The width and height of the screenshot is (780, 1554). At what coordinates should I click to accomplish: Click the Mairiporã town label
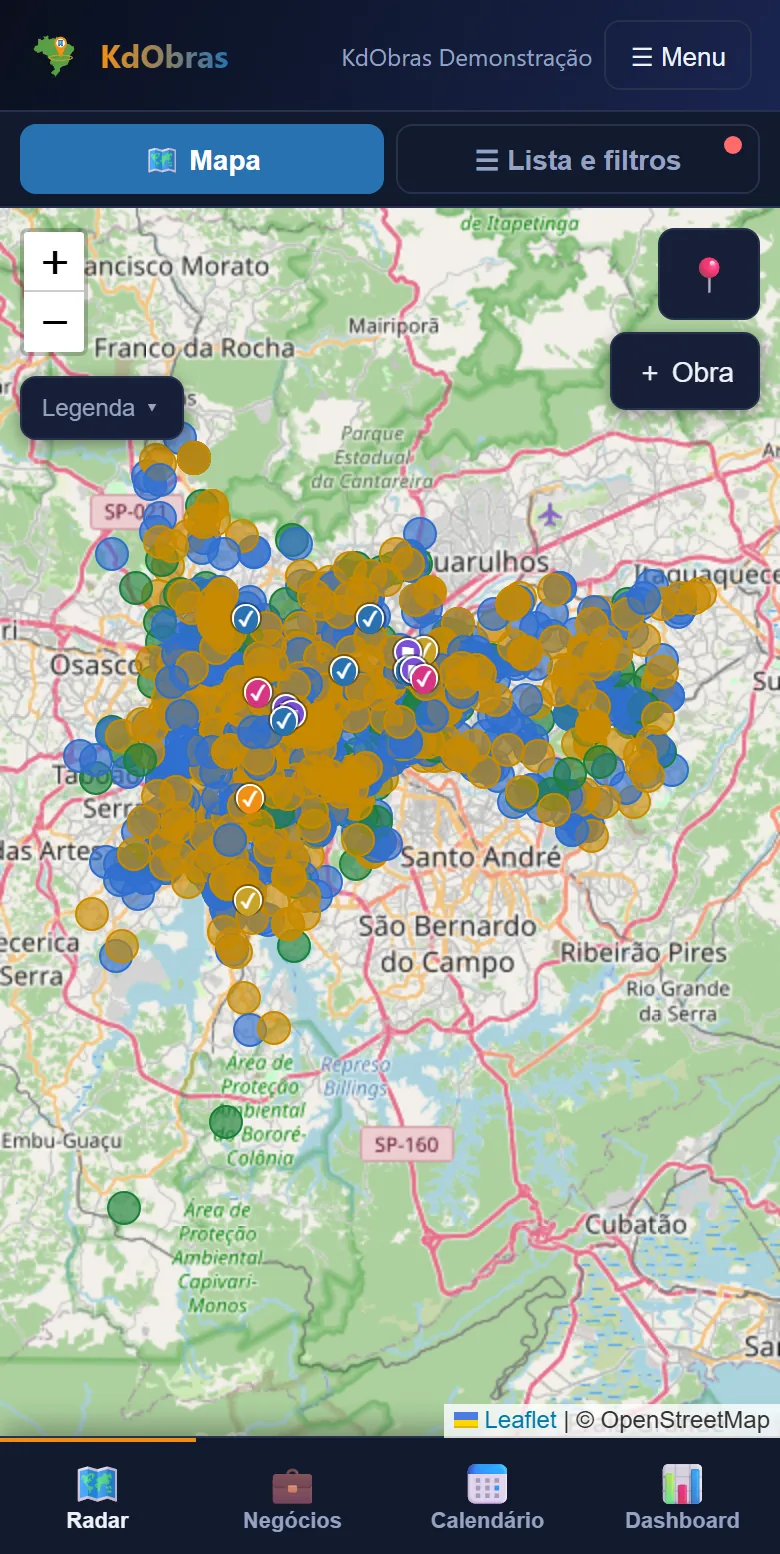[393, 326]
